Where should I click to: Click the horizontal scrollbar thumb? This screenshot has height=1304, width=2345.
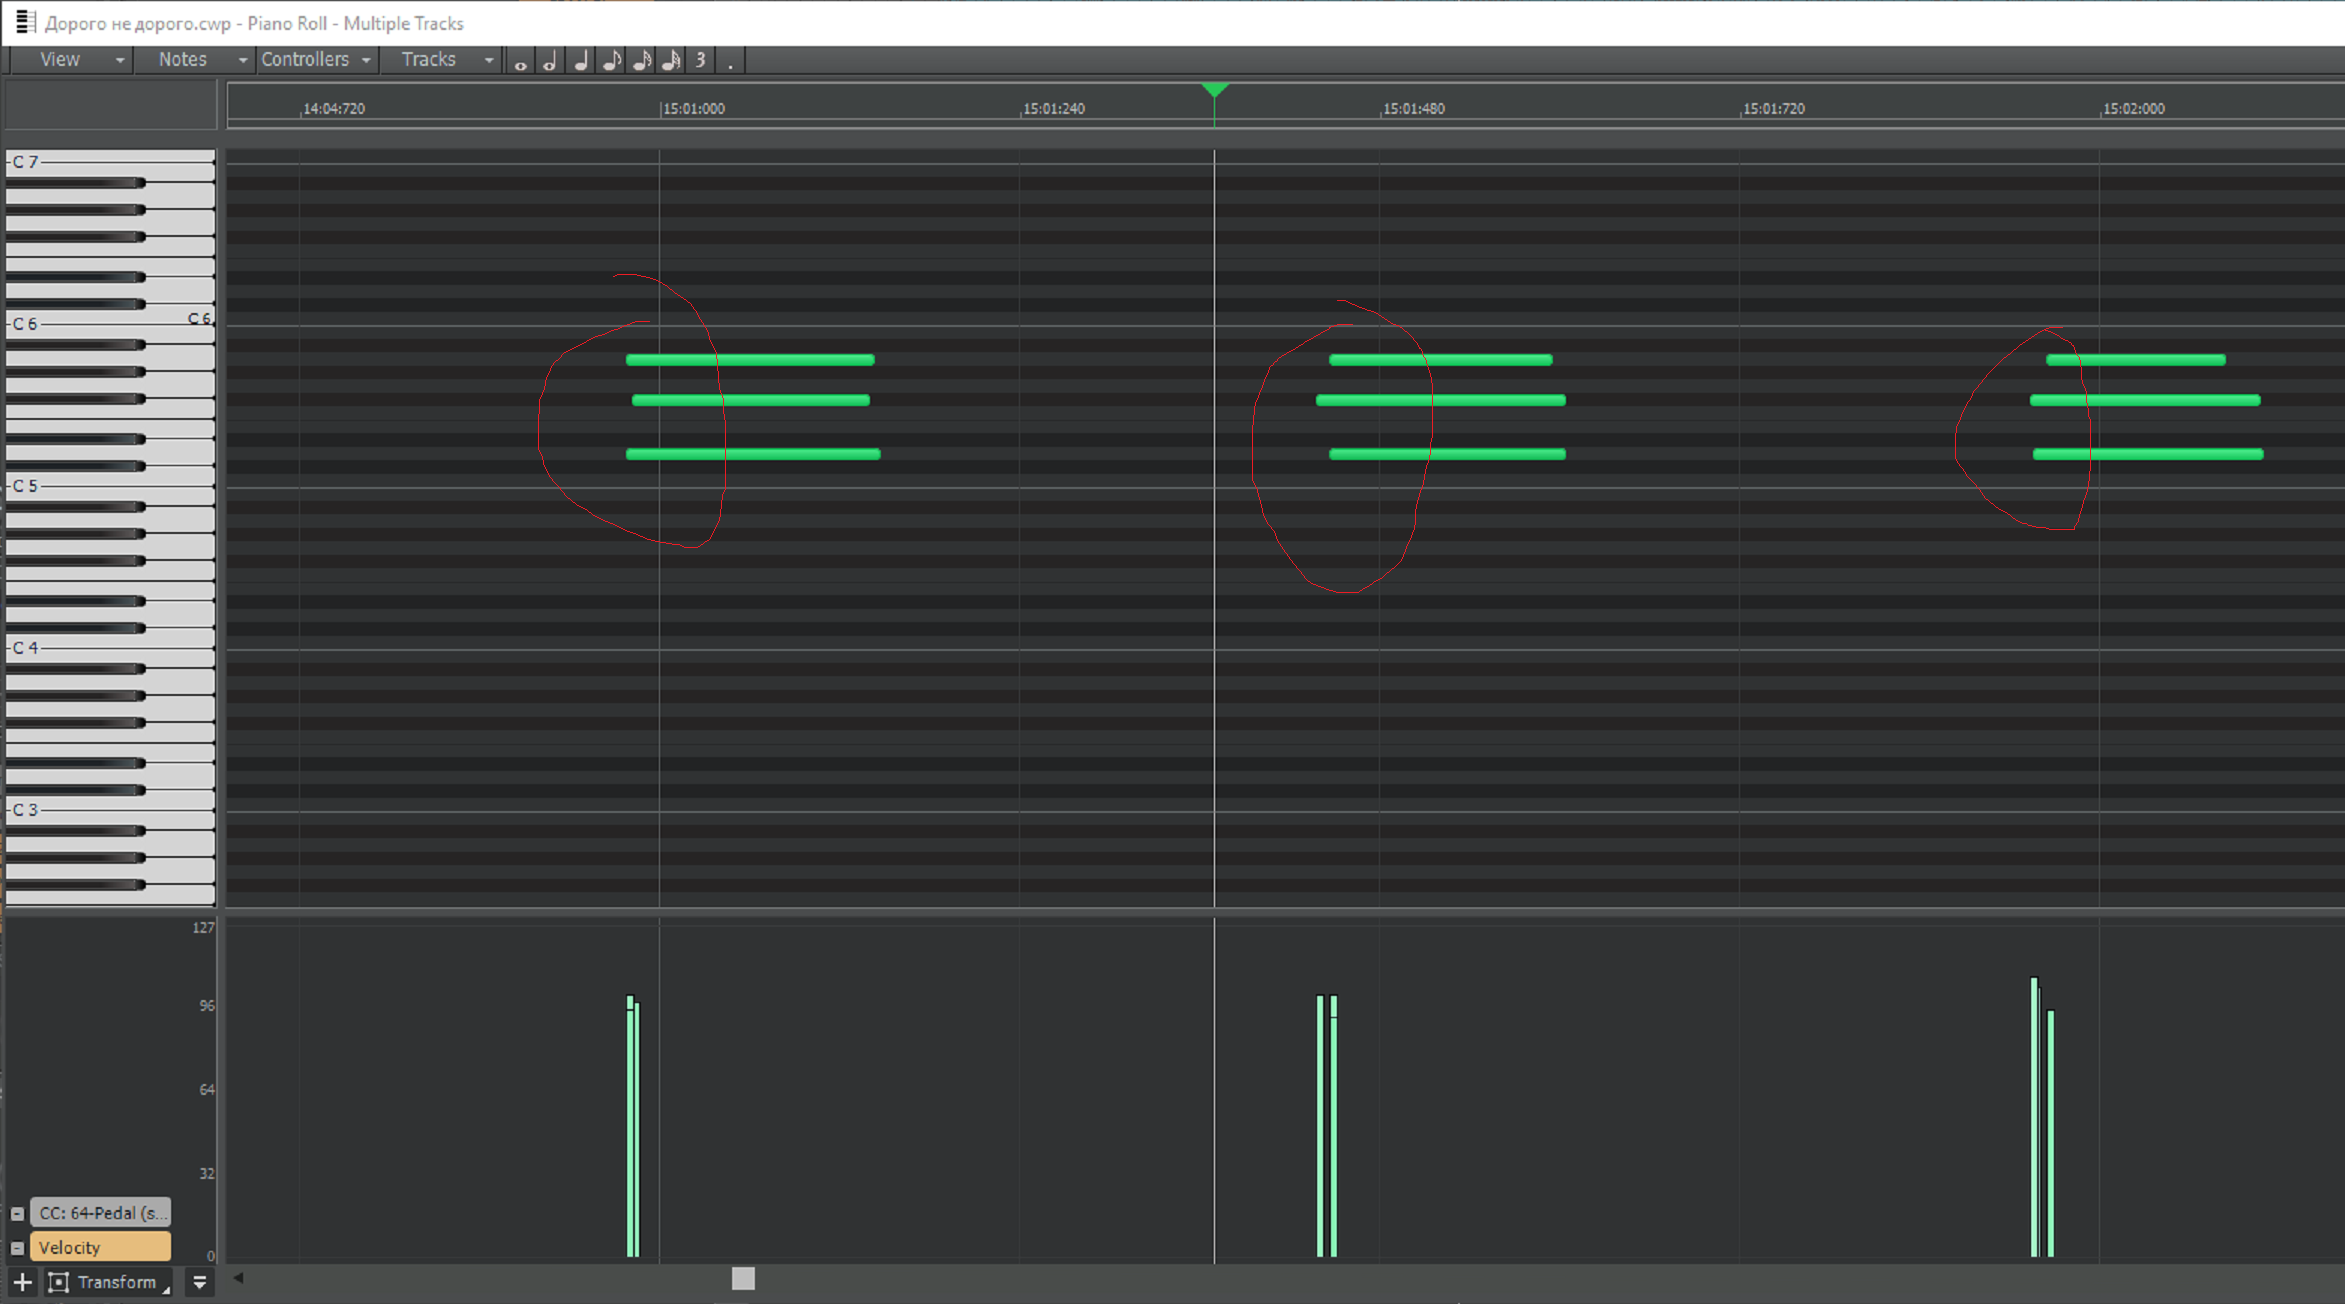[x=743, y=1278]
